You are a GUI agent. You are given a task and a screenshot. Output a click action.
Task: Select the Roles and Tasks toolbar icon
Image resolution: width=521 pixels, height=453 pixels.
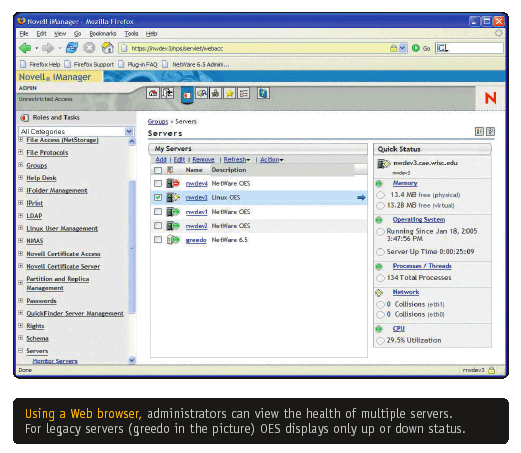(187, 95)
